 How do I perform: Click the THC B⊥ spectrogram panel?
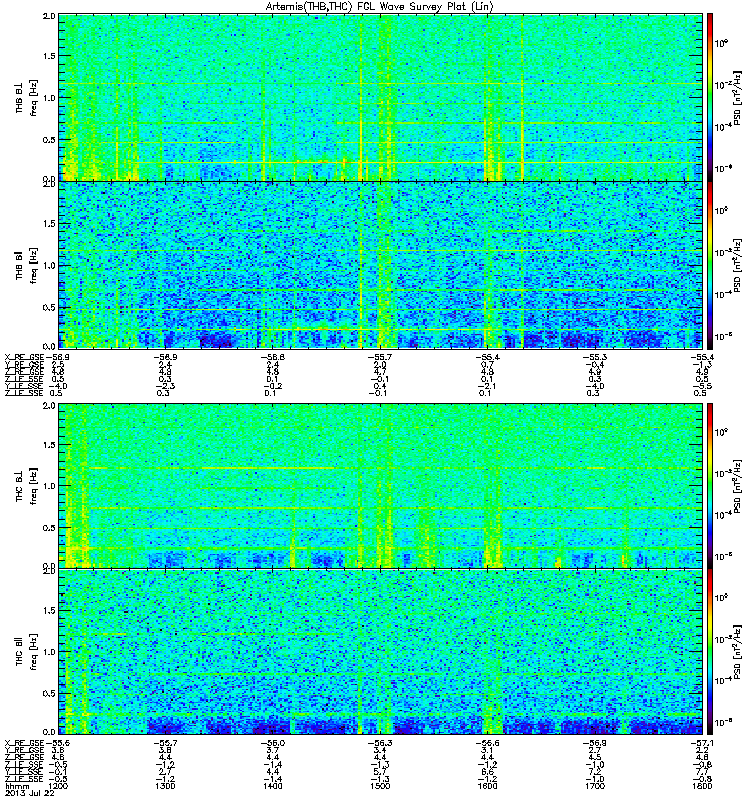pos(381,486)
